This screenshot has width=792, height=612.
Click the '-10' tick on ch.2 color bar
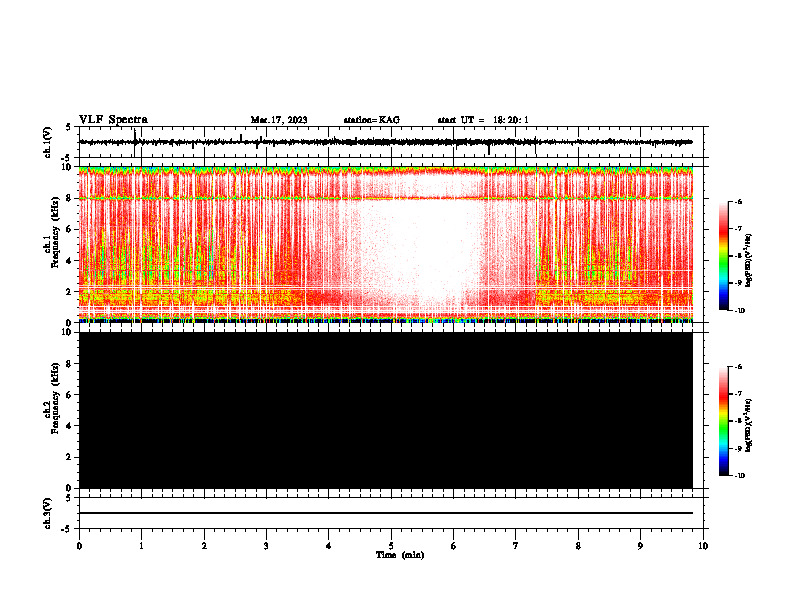click(739, 475)
